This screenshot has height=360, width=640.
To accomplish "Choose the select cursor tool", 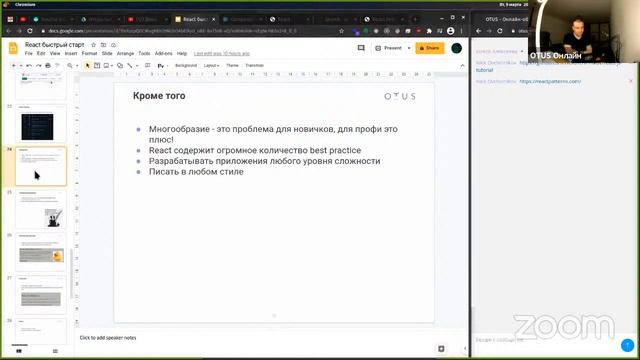I will pos(87,65).
